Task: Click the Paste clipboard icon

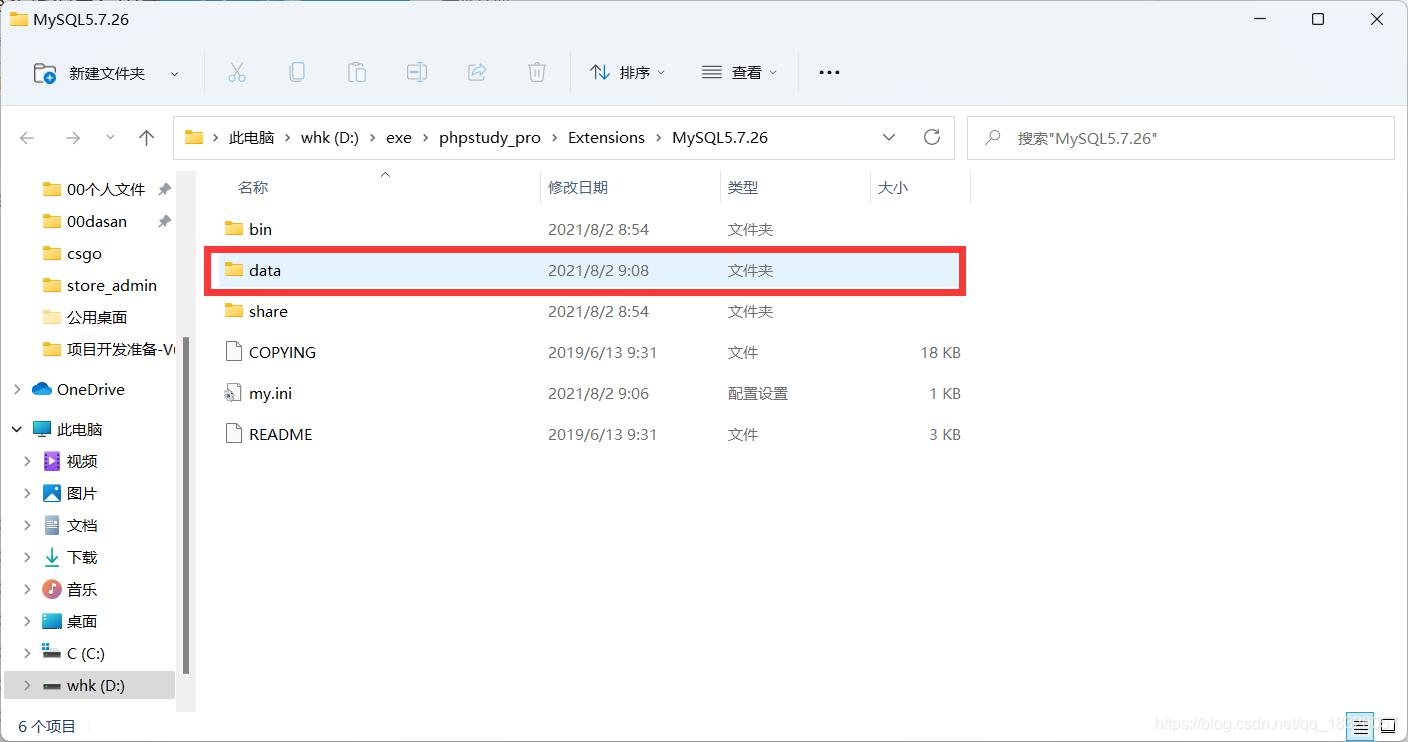Action: pyautogui.click(x=357, y=72)
